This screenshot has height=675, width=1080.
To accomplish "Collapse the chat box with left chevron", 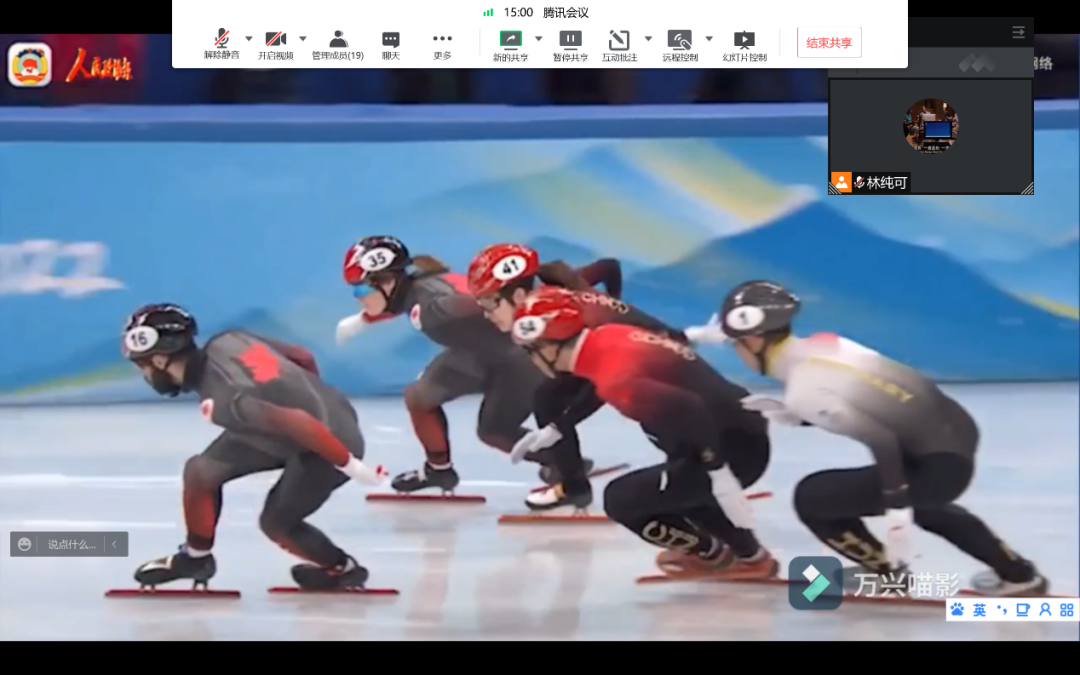I will (x=115, y=545).
